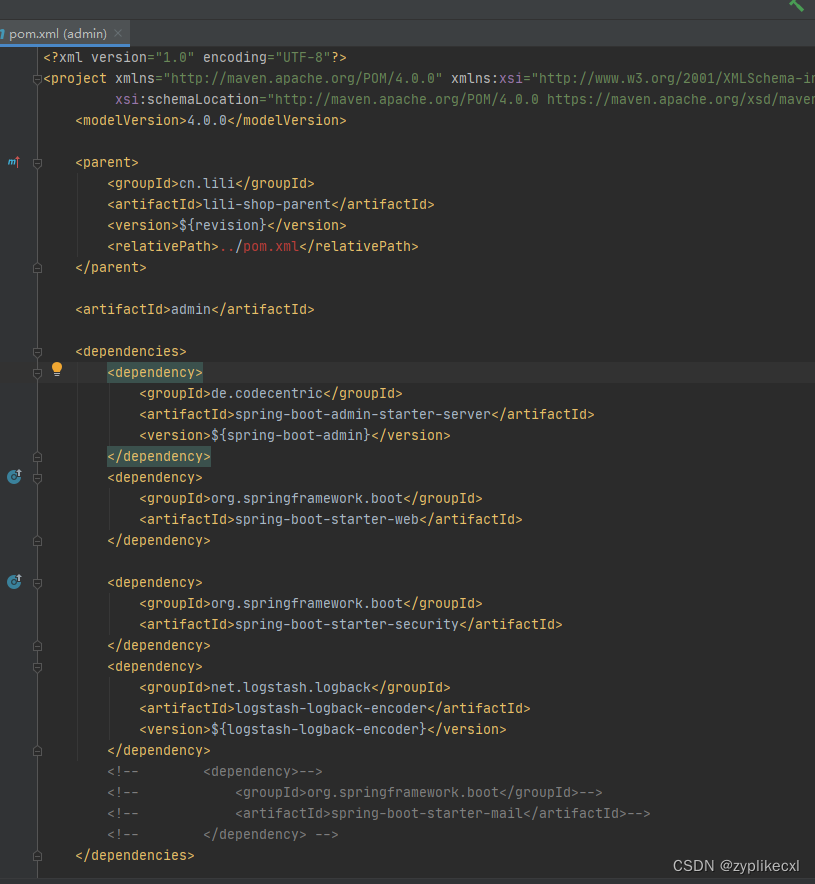
Task: Collapse the de.codecentric dependency block
Action: [x=37, y=372]
